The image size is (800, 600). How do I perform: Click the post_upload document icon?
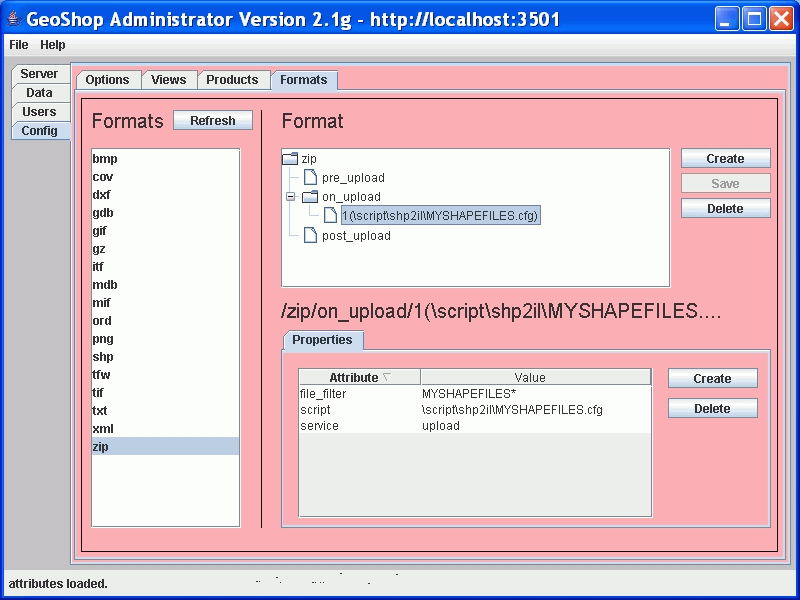pyautogui.click(x=310, y=235)
